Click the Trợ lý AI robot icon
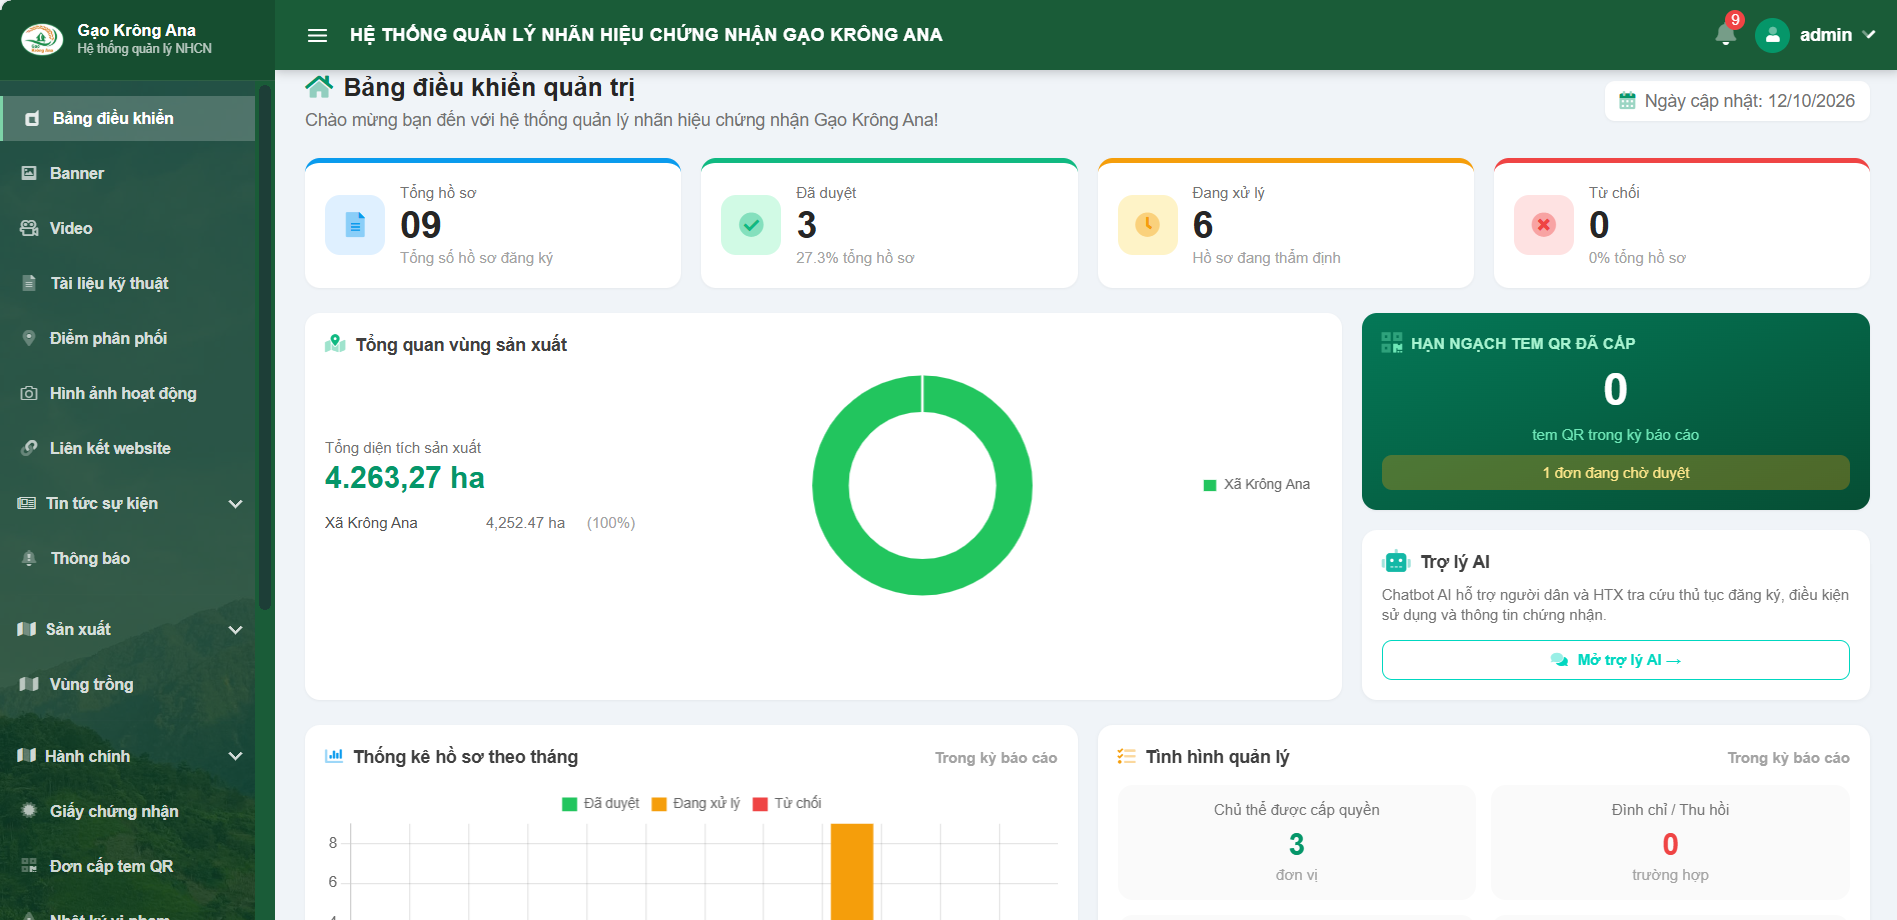This screenshot has height=920, width=1897. 1396,562
